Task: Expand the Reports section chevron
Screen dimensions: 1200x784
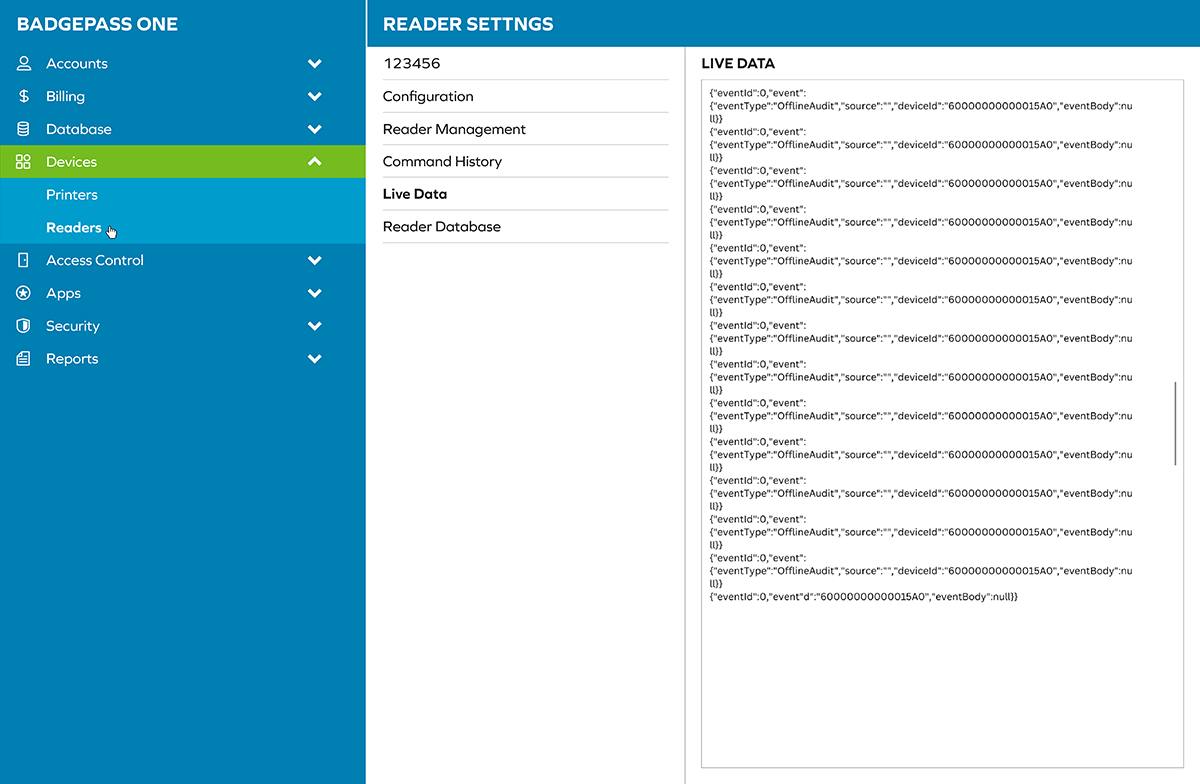Action: click(315, 359)
